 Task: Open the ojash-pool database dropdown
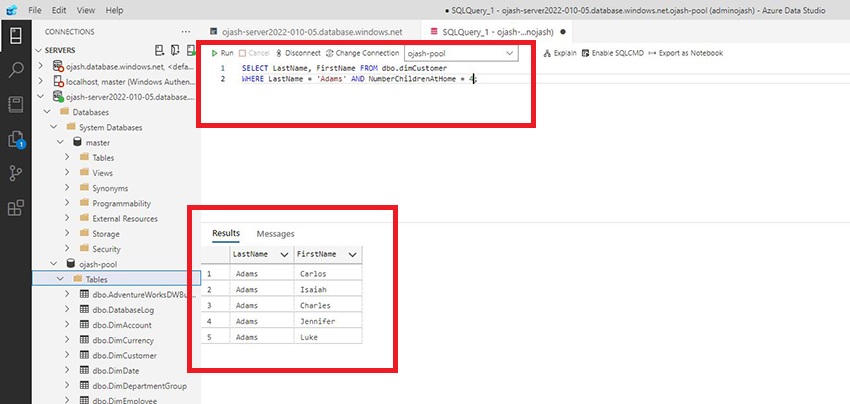tap(461, 53)
